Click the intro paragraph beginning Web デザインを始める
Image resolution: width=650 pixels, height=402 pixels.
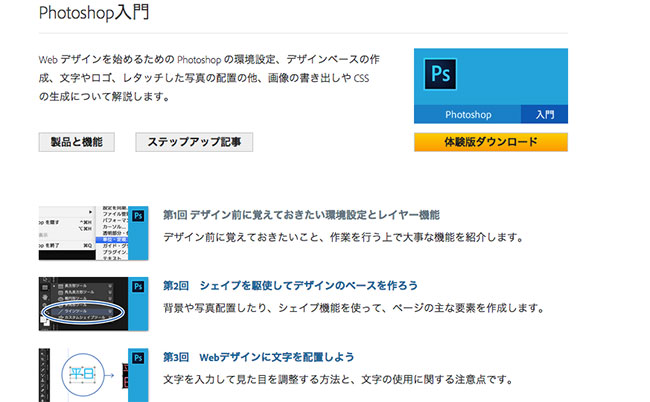click(x=209, y=78)
